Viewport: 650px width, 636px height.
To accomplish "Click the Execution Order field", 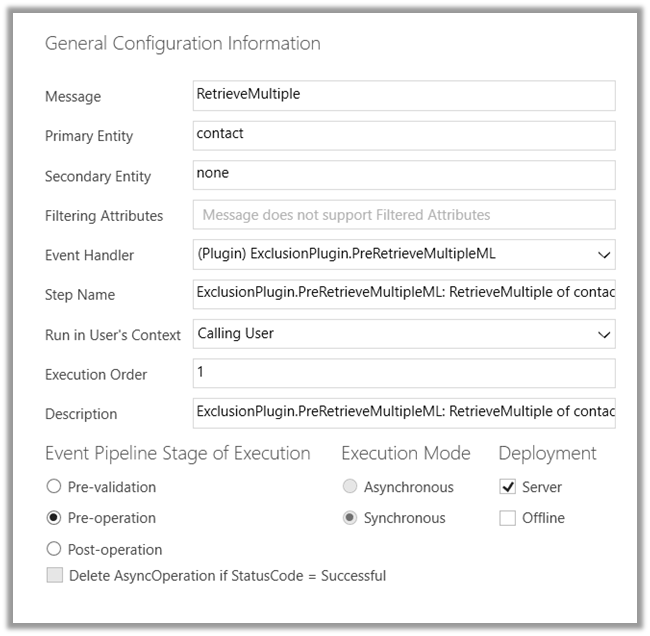I will [x=404, y=373].
